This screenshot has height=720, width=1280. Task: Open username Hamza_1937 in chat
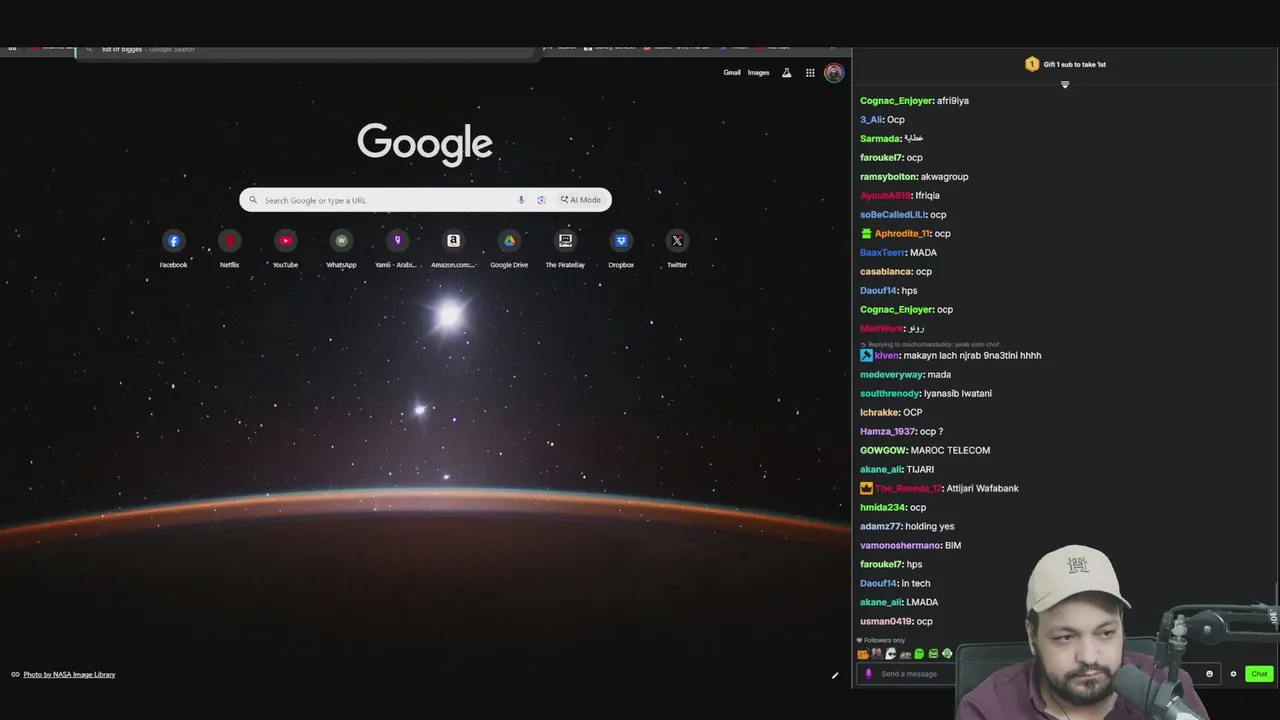coord(887,432)
